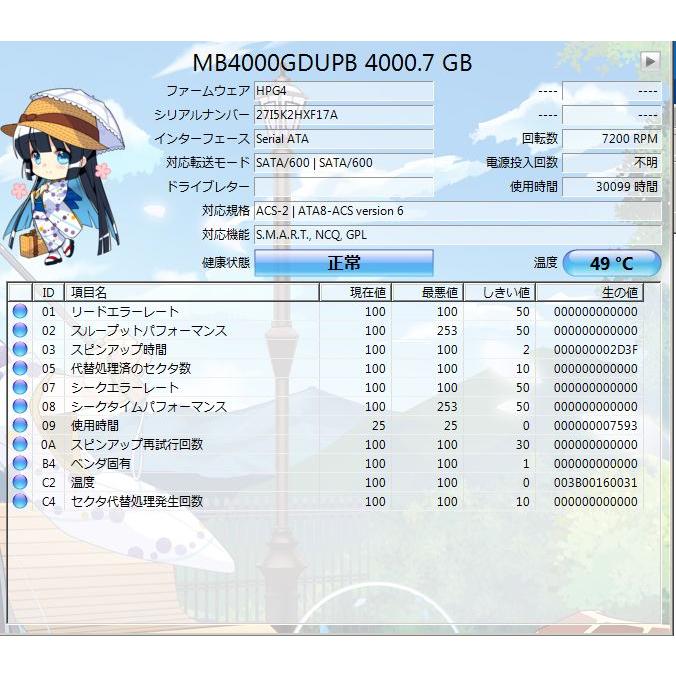
Task: Select the 使用時間 row name in table
Action: coord(95,425)
